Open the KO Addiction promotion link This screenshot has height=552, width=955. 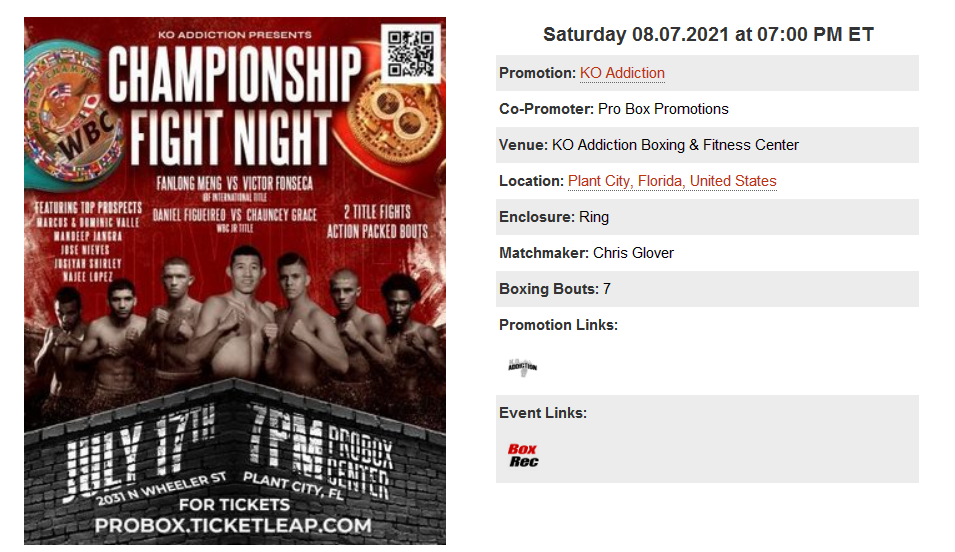point(622,73)
